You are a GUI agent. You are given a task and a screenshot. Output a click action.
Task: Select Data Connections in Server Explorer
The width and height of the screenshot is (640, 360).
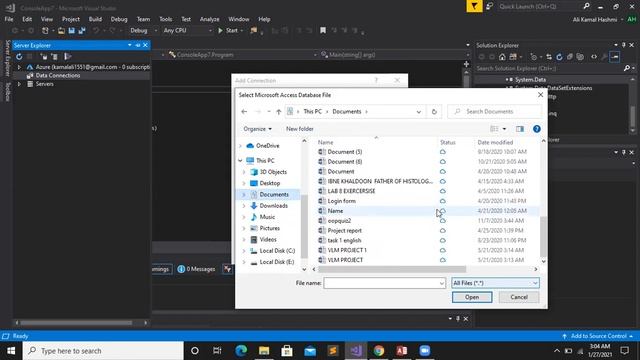[x=58, y=76]
